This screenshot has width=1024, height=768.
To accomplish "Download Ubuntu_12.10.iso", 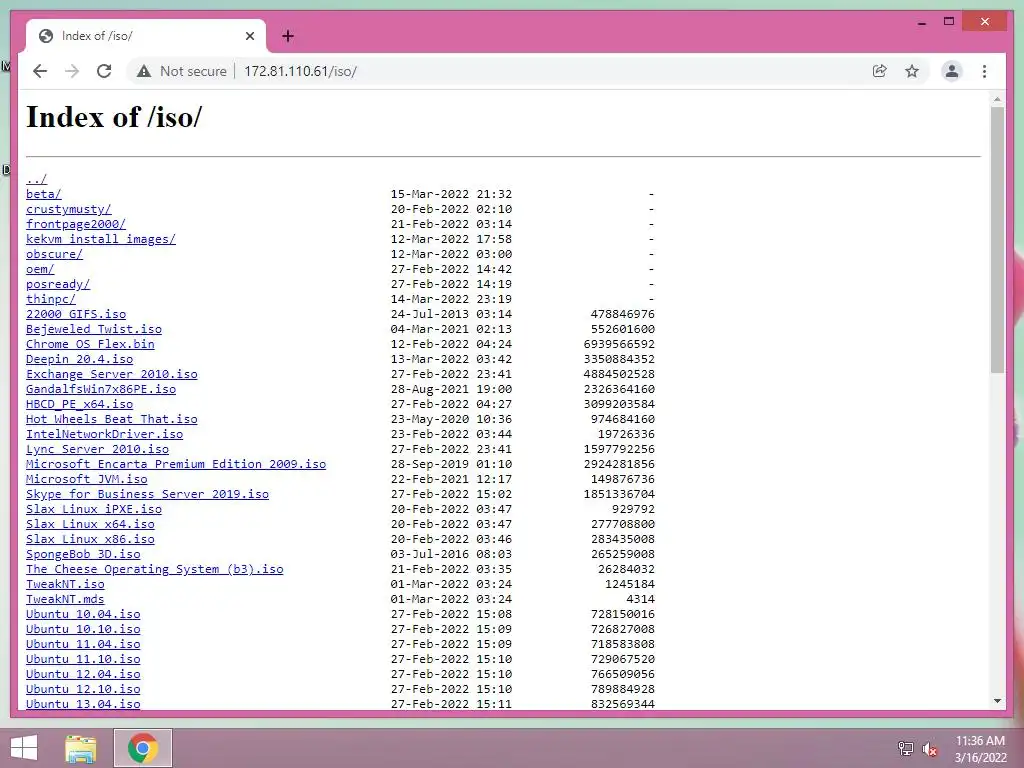I will click(x=83, y=690).
